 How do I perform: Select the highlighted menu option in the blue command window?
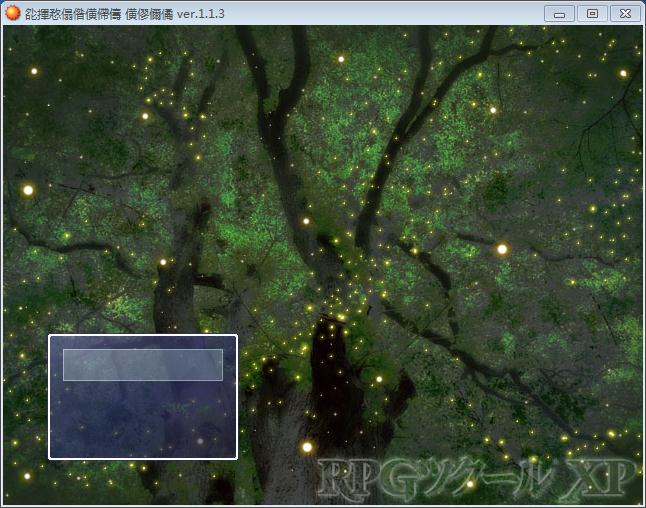tap(143, 365)
